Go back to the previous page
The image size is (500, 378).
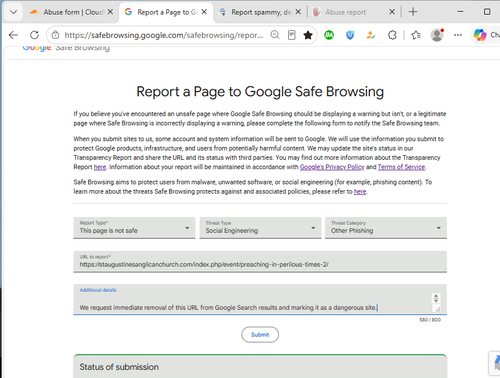point(13,35)
